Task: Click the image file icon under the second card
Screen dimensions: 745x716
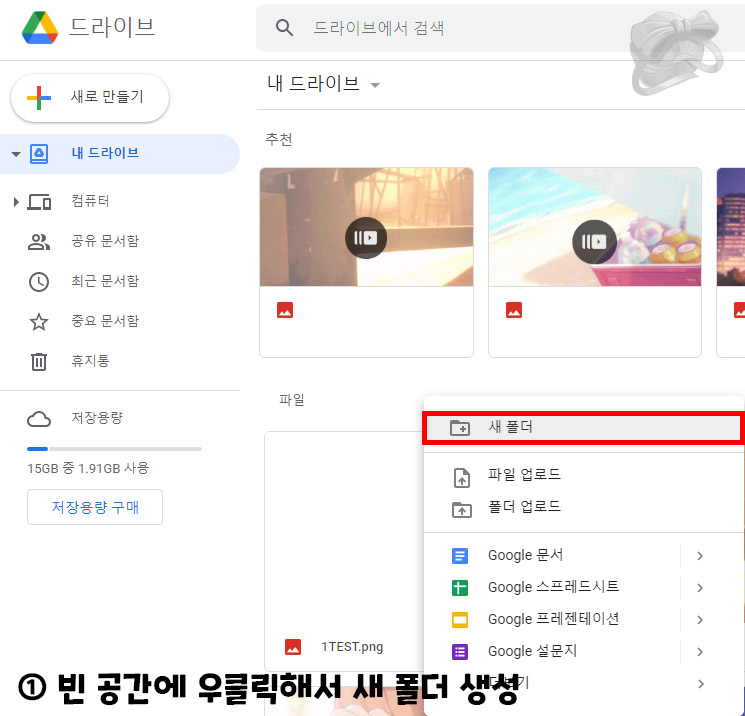Action: point(514,310)
